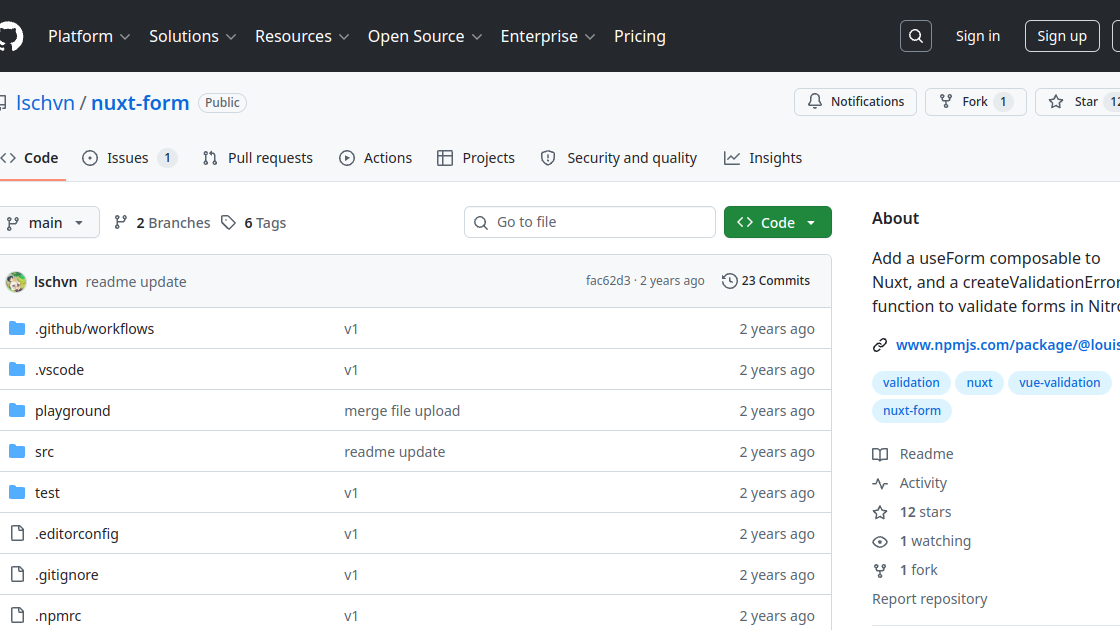Screen dimensions: 1120x630
Task: Open lschvn author link in commit row
Action: [56, 282]
